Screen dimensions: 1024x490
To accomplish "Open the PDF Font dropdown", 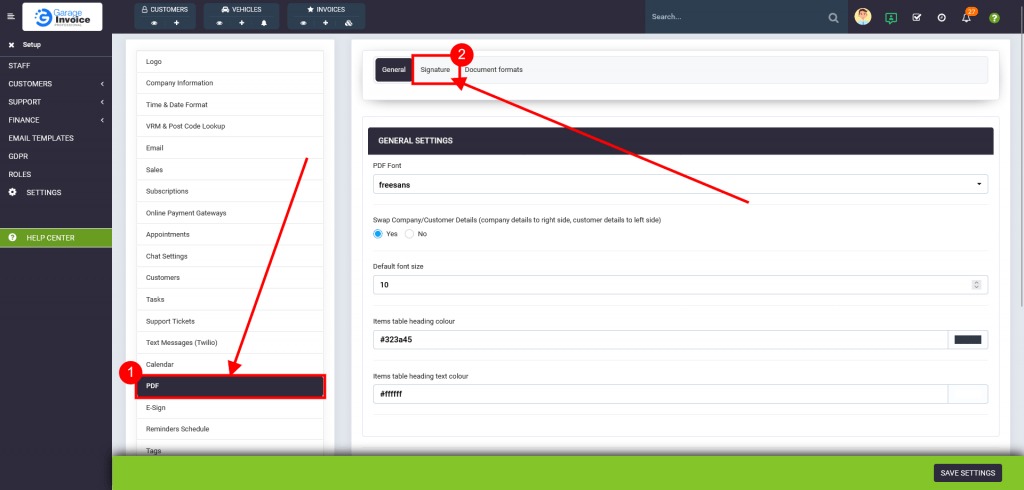I will pos(680,184).
